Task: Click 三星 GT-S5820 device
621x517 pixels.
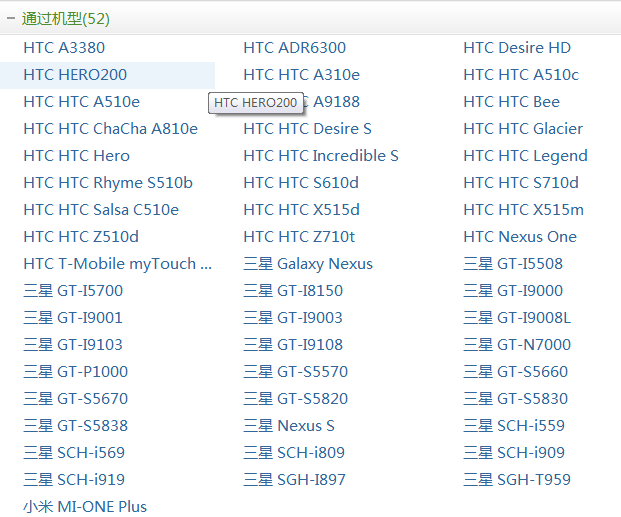Action: [x=296, y=398]
